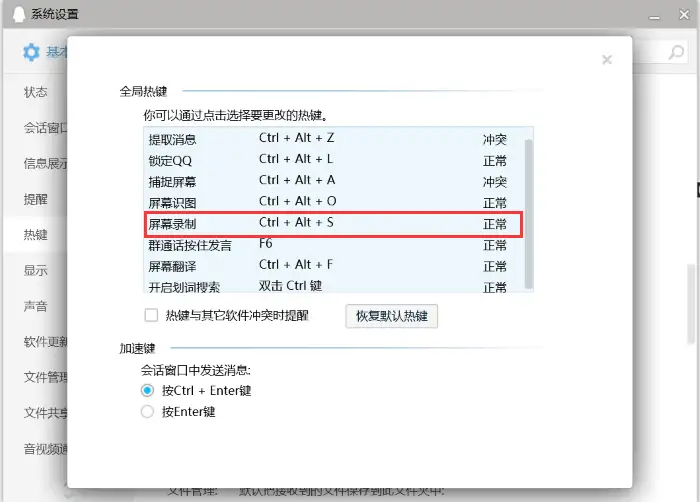The image size is (700, 502).
Task: Click the settings window main scrollbar
Action: tap(691, 304)
